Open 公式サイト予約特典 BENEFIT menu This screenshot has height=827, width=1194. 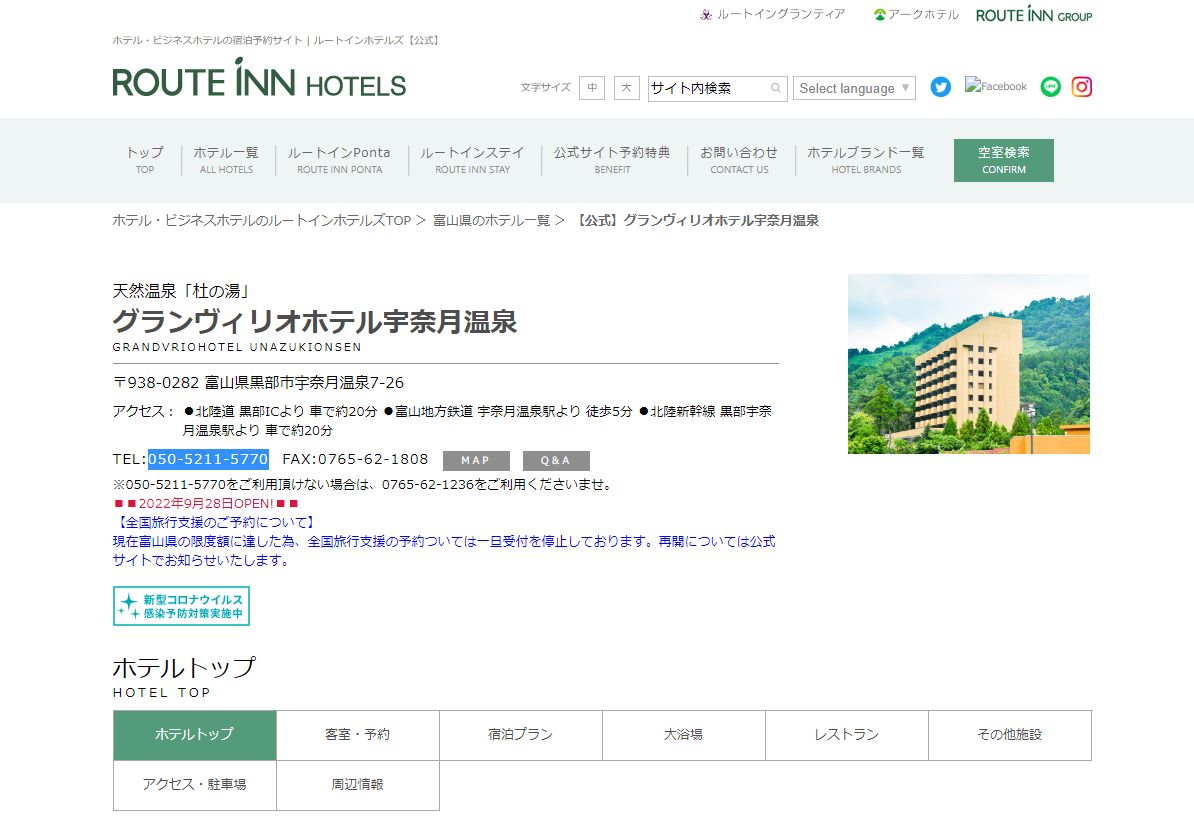pos(612,160)
